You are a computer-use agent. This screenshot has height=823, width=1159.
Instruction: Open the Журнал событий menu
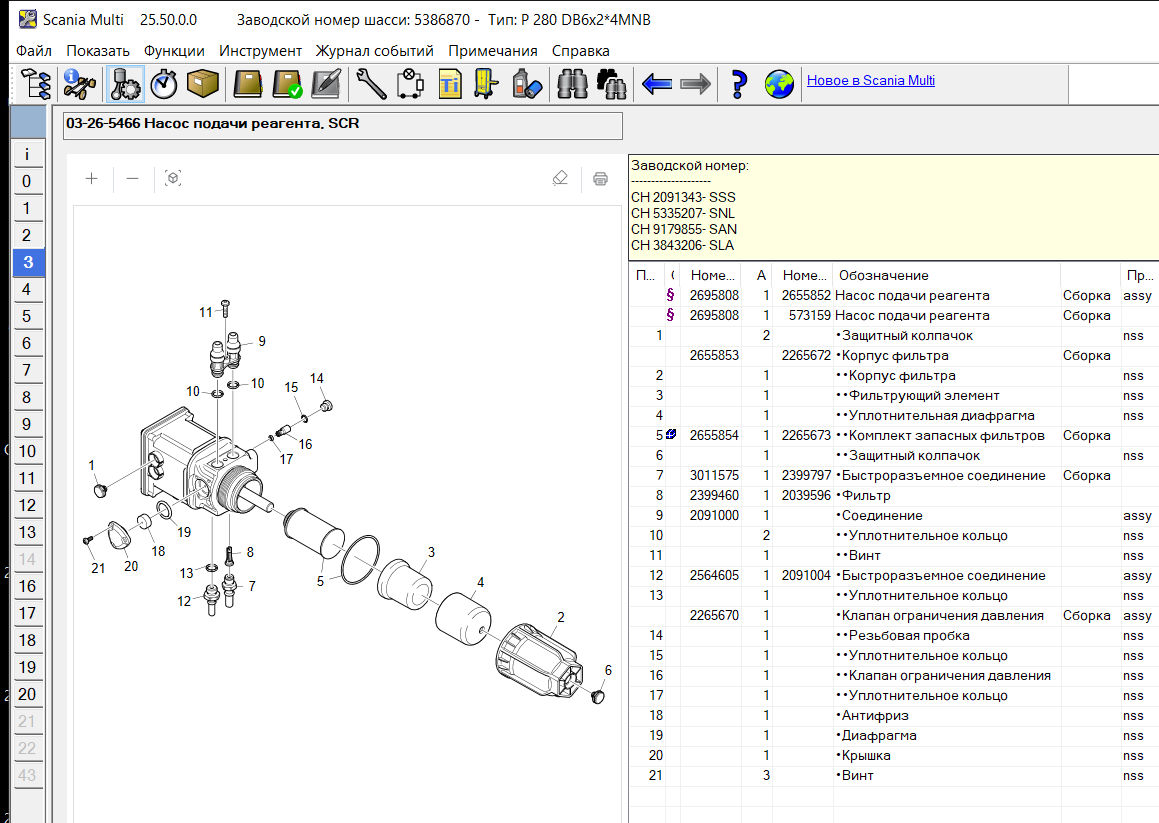(374, 50)
